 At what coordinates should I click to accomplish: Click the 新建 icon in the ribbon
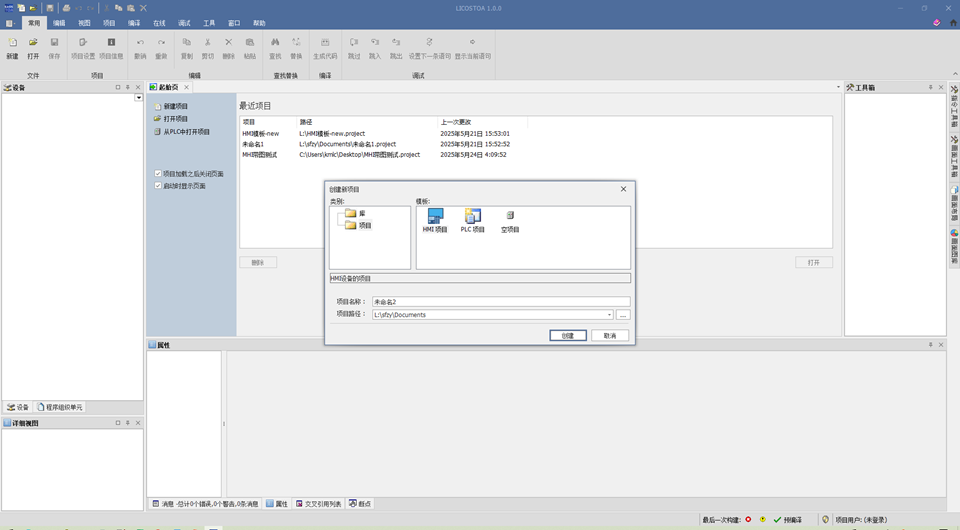point(12,42)
